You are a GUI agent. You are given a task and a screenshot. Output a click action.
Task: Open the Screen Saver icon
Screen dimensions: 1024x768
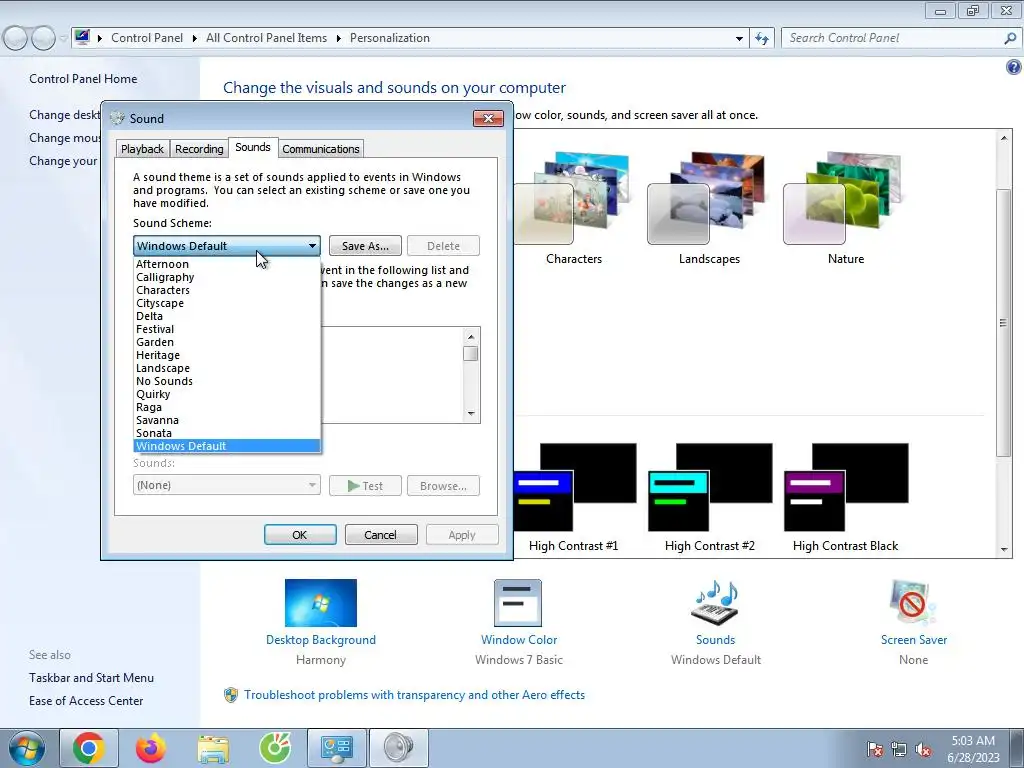(912, 603)
